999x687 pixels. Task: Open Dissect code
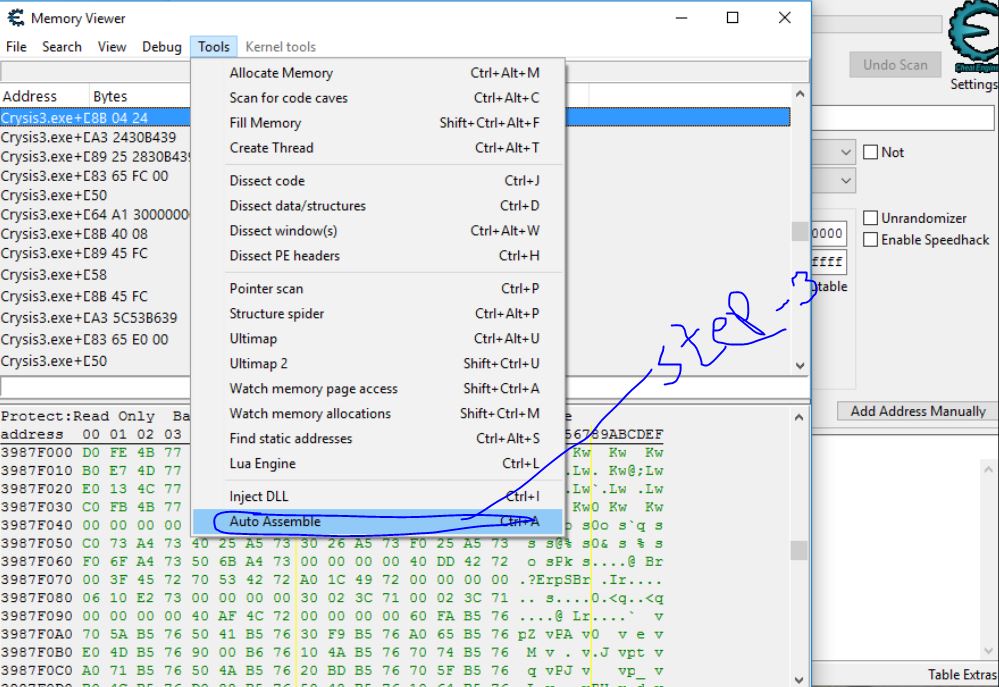tap(378, 180)
